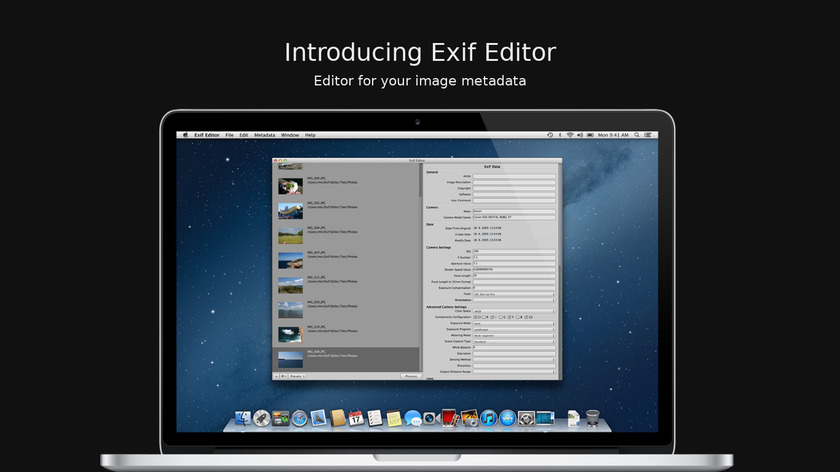Open the Apple menu
The width and height of the screenshot is (840, 472).
[186, 135]
